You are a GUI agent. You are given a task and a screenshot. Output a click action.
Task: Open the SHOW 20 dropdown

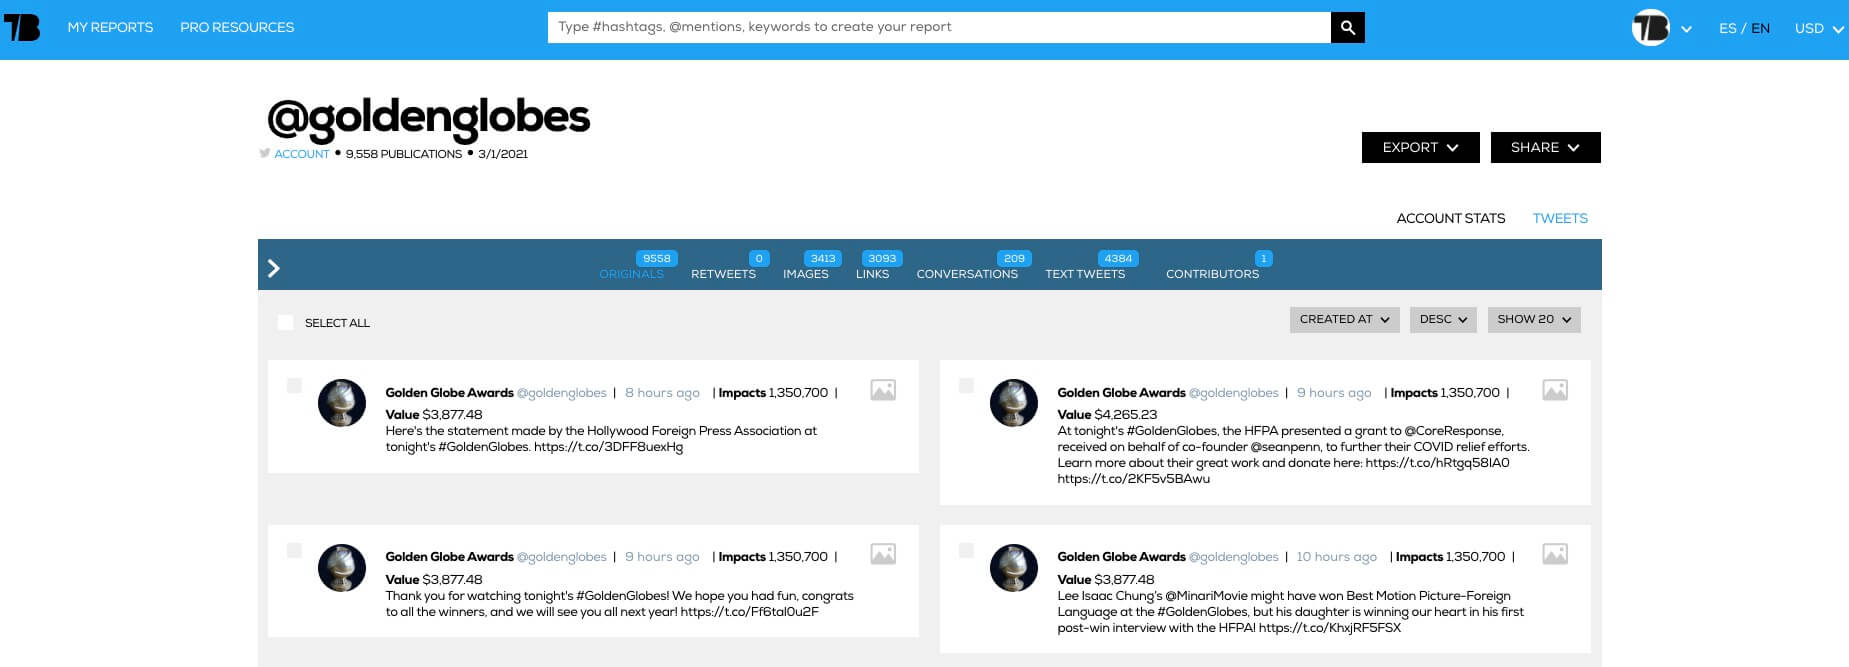1533,320
